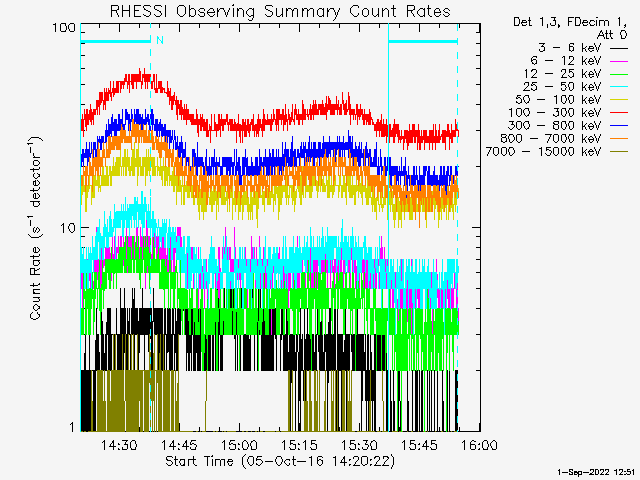Viewport: 640px width, 480px height.
Task: Click the '300 - 800 keV' legend label
Action: pyautogui.click(x=555, y=126)
